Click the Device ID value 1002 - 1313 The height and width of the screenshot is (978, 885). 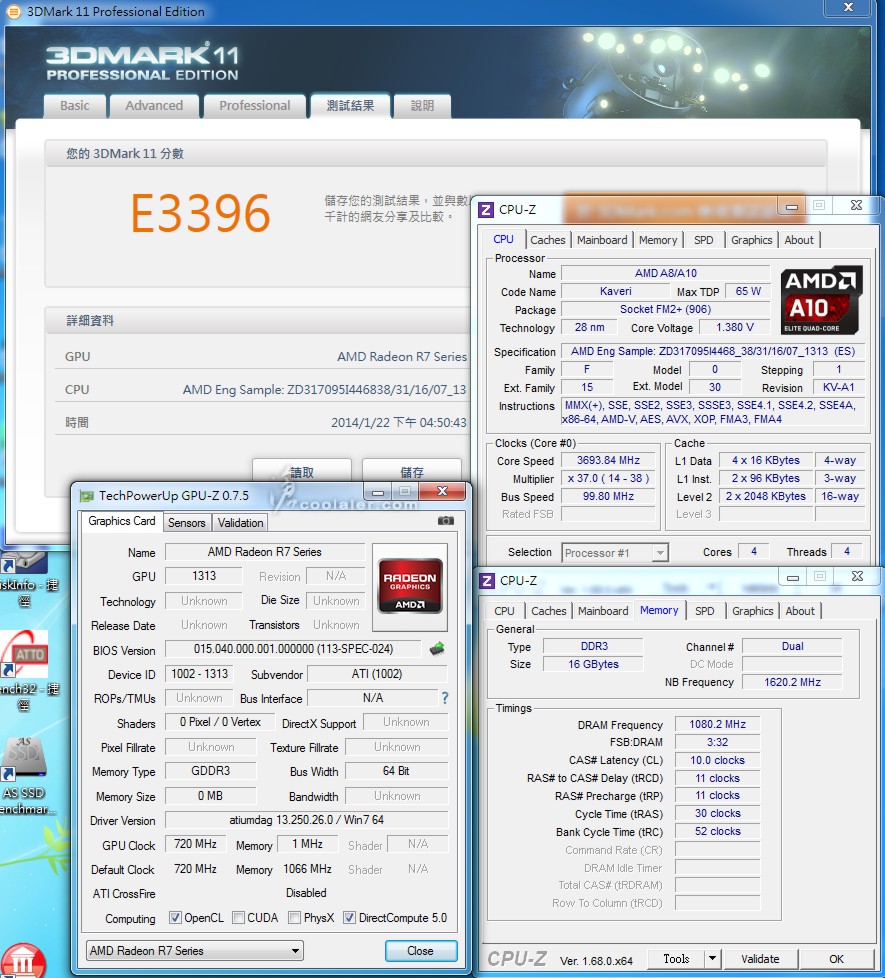(200, 674)
